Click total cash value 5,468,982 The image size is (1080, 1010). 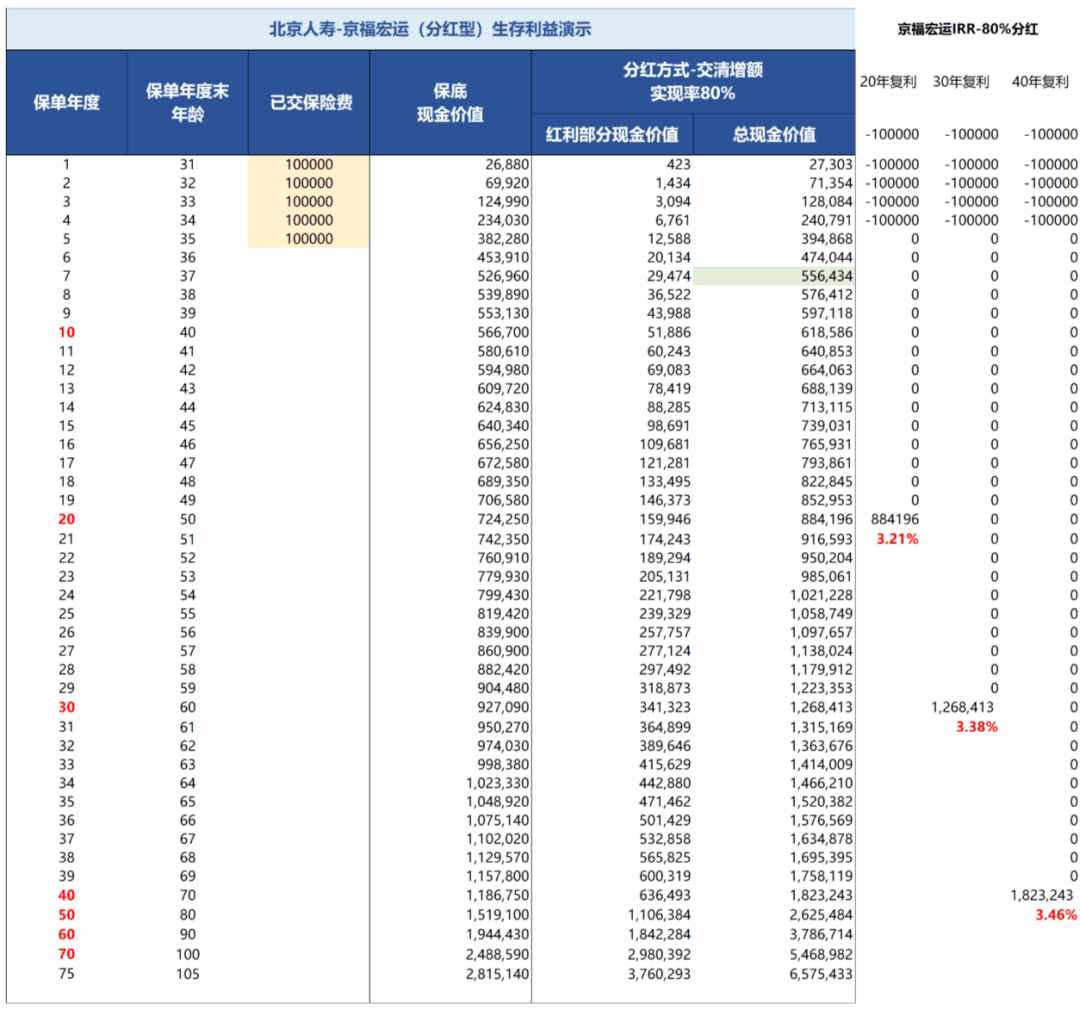[822, 954]
